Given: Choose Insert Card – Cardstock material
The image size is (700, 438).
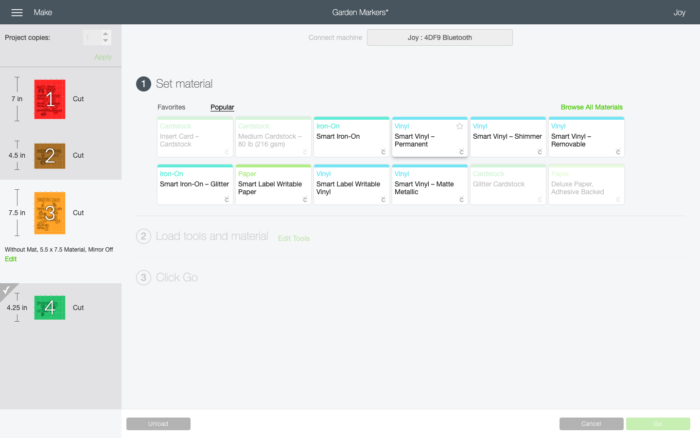Looking at the screenshot, I should coord(195,137).
